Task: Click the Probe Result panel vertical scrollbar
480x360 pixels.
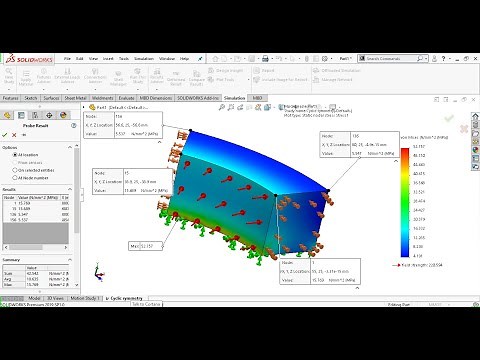Action: click(x=77, y=190)
